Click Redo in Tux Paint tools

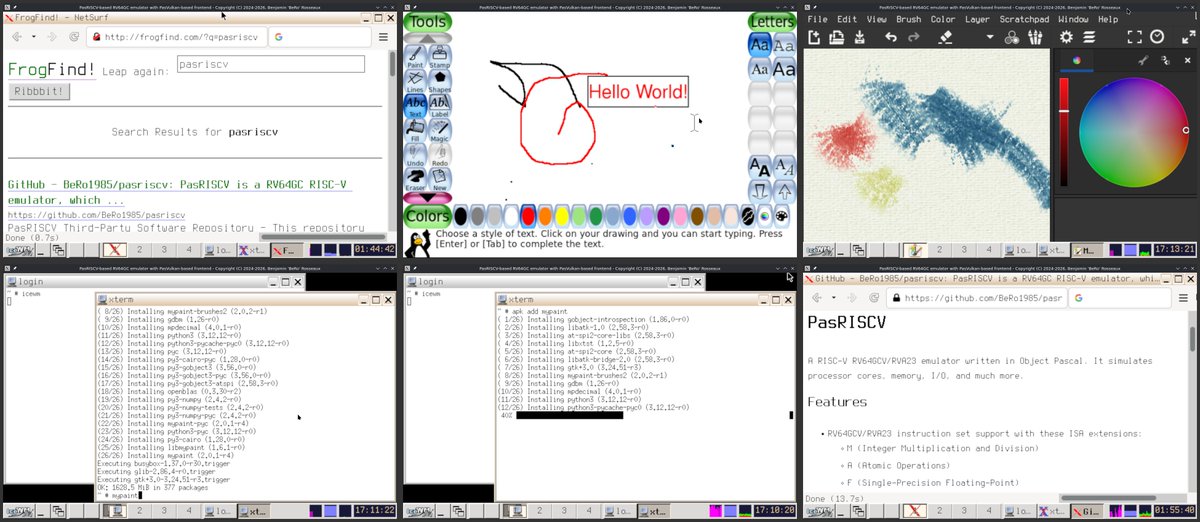click(x=440, y=155)
